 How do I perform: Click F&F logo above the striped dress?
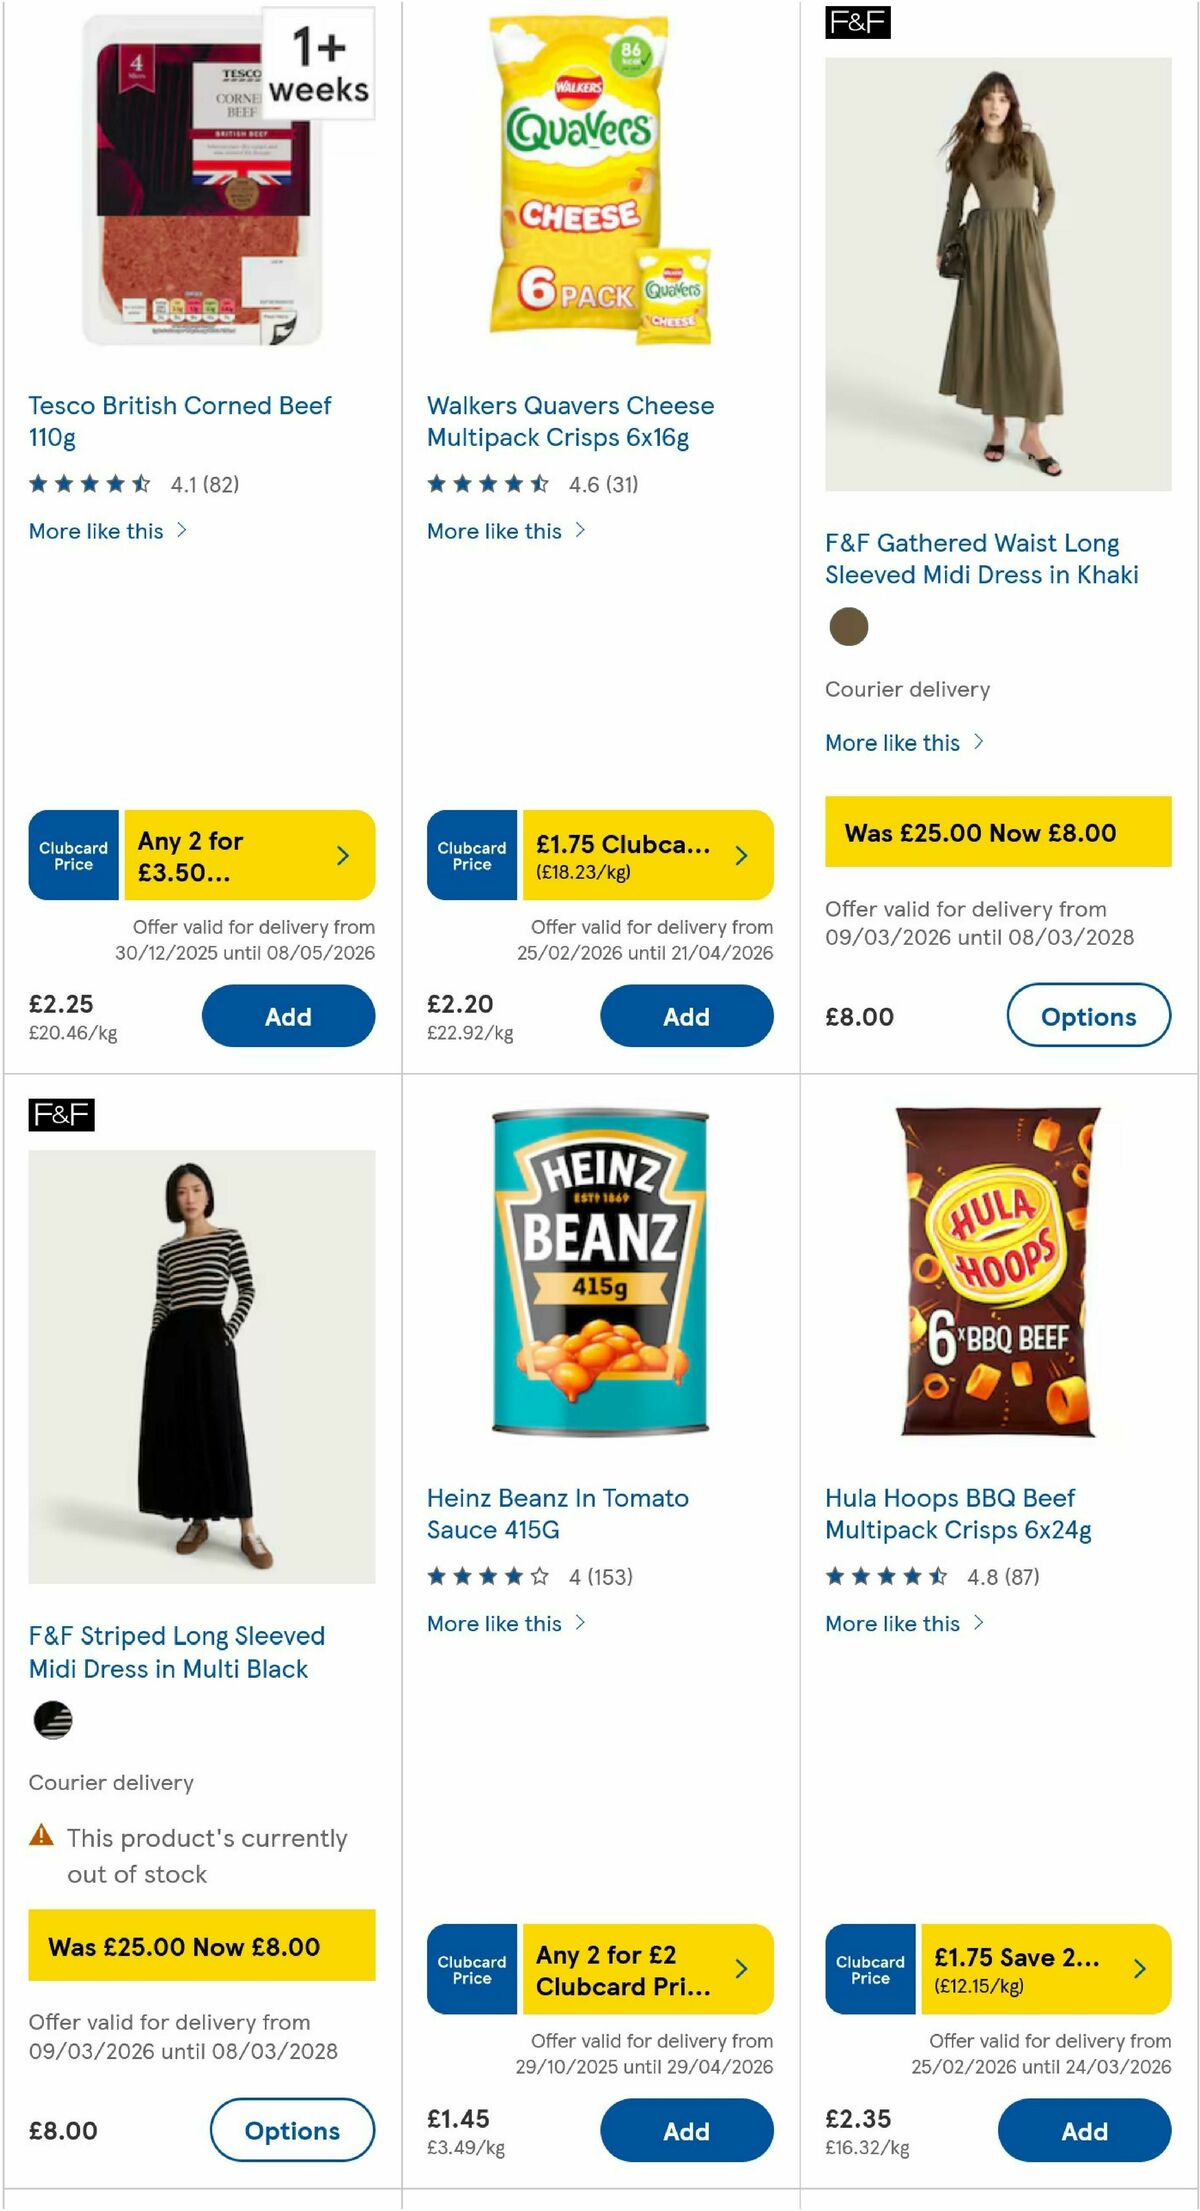(x=62, y=1118)
